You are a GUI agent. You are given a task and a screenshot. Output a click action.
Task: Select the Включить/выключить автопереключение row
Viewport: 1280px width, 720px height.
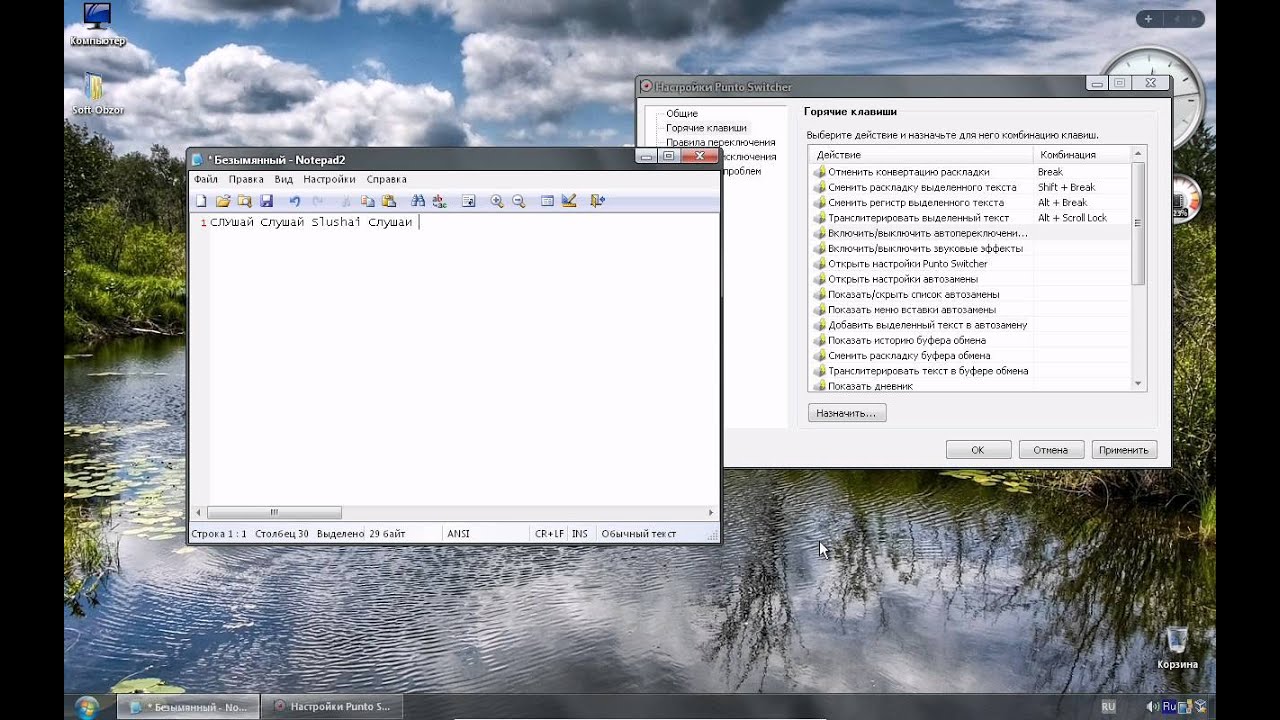[x=970, y=233]
